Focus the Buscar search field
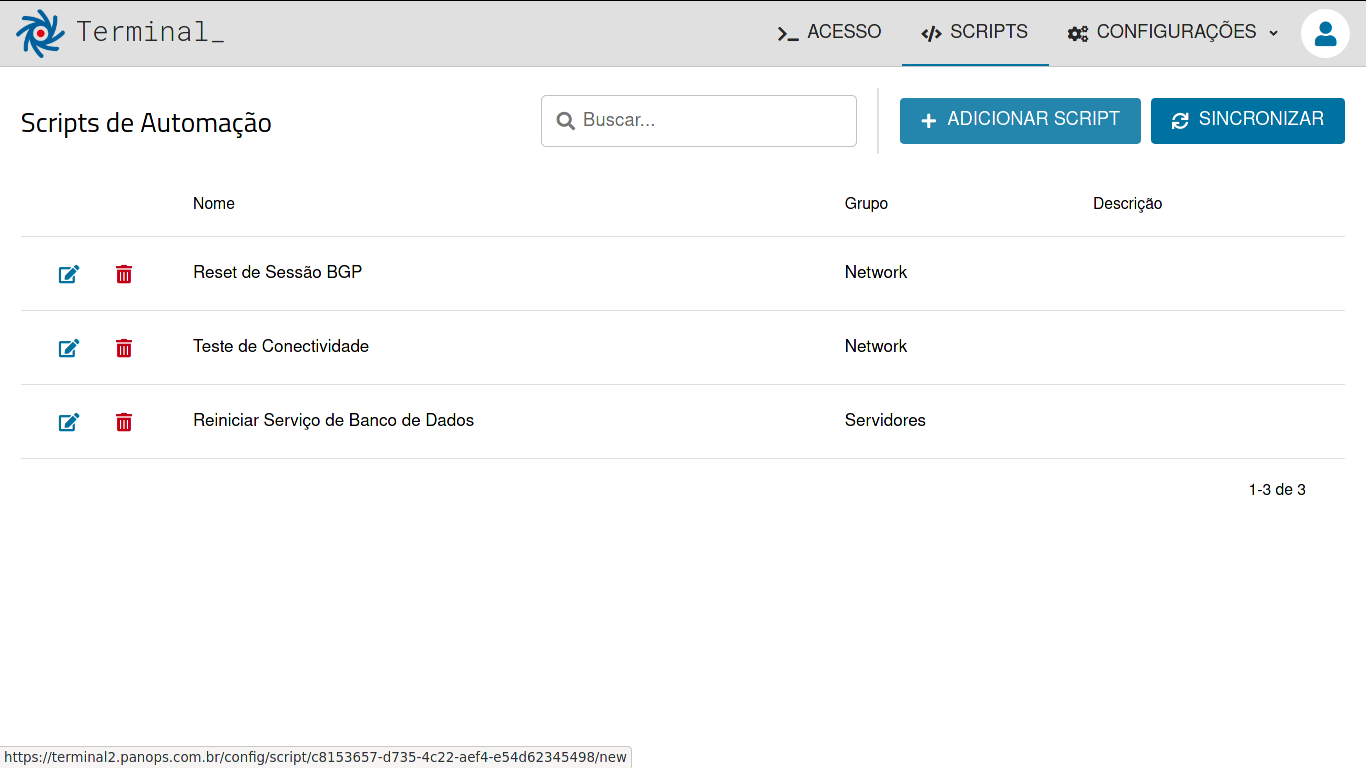Viewport: 1366px width, 768px height. 699,121
